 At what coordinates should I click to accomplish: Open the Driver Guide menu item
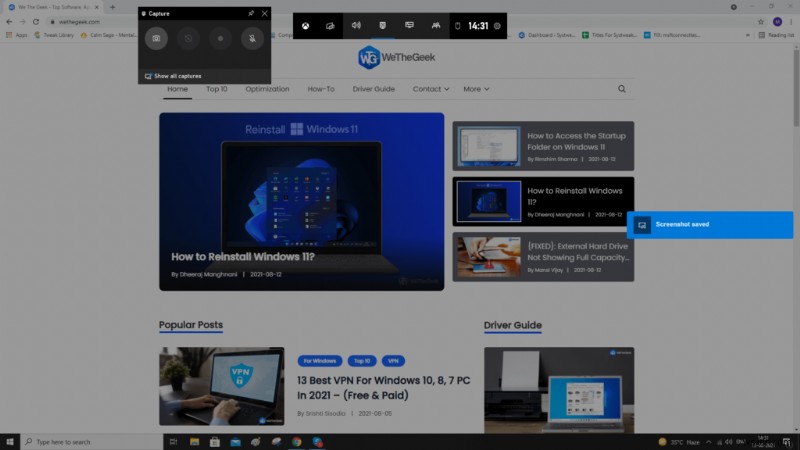coord(373,89)
